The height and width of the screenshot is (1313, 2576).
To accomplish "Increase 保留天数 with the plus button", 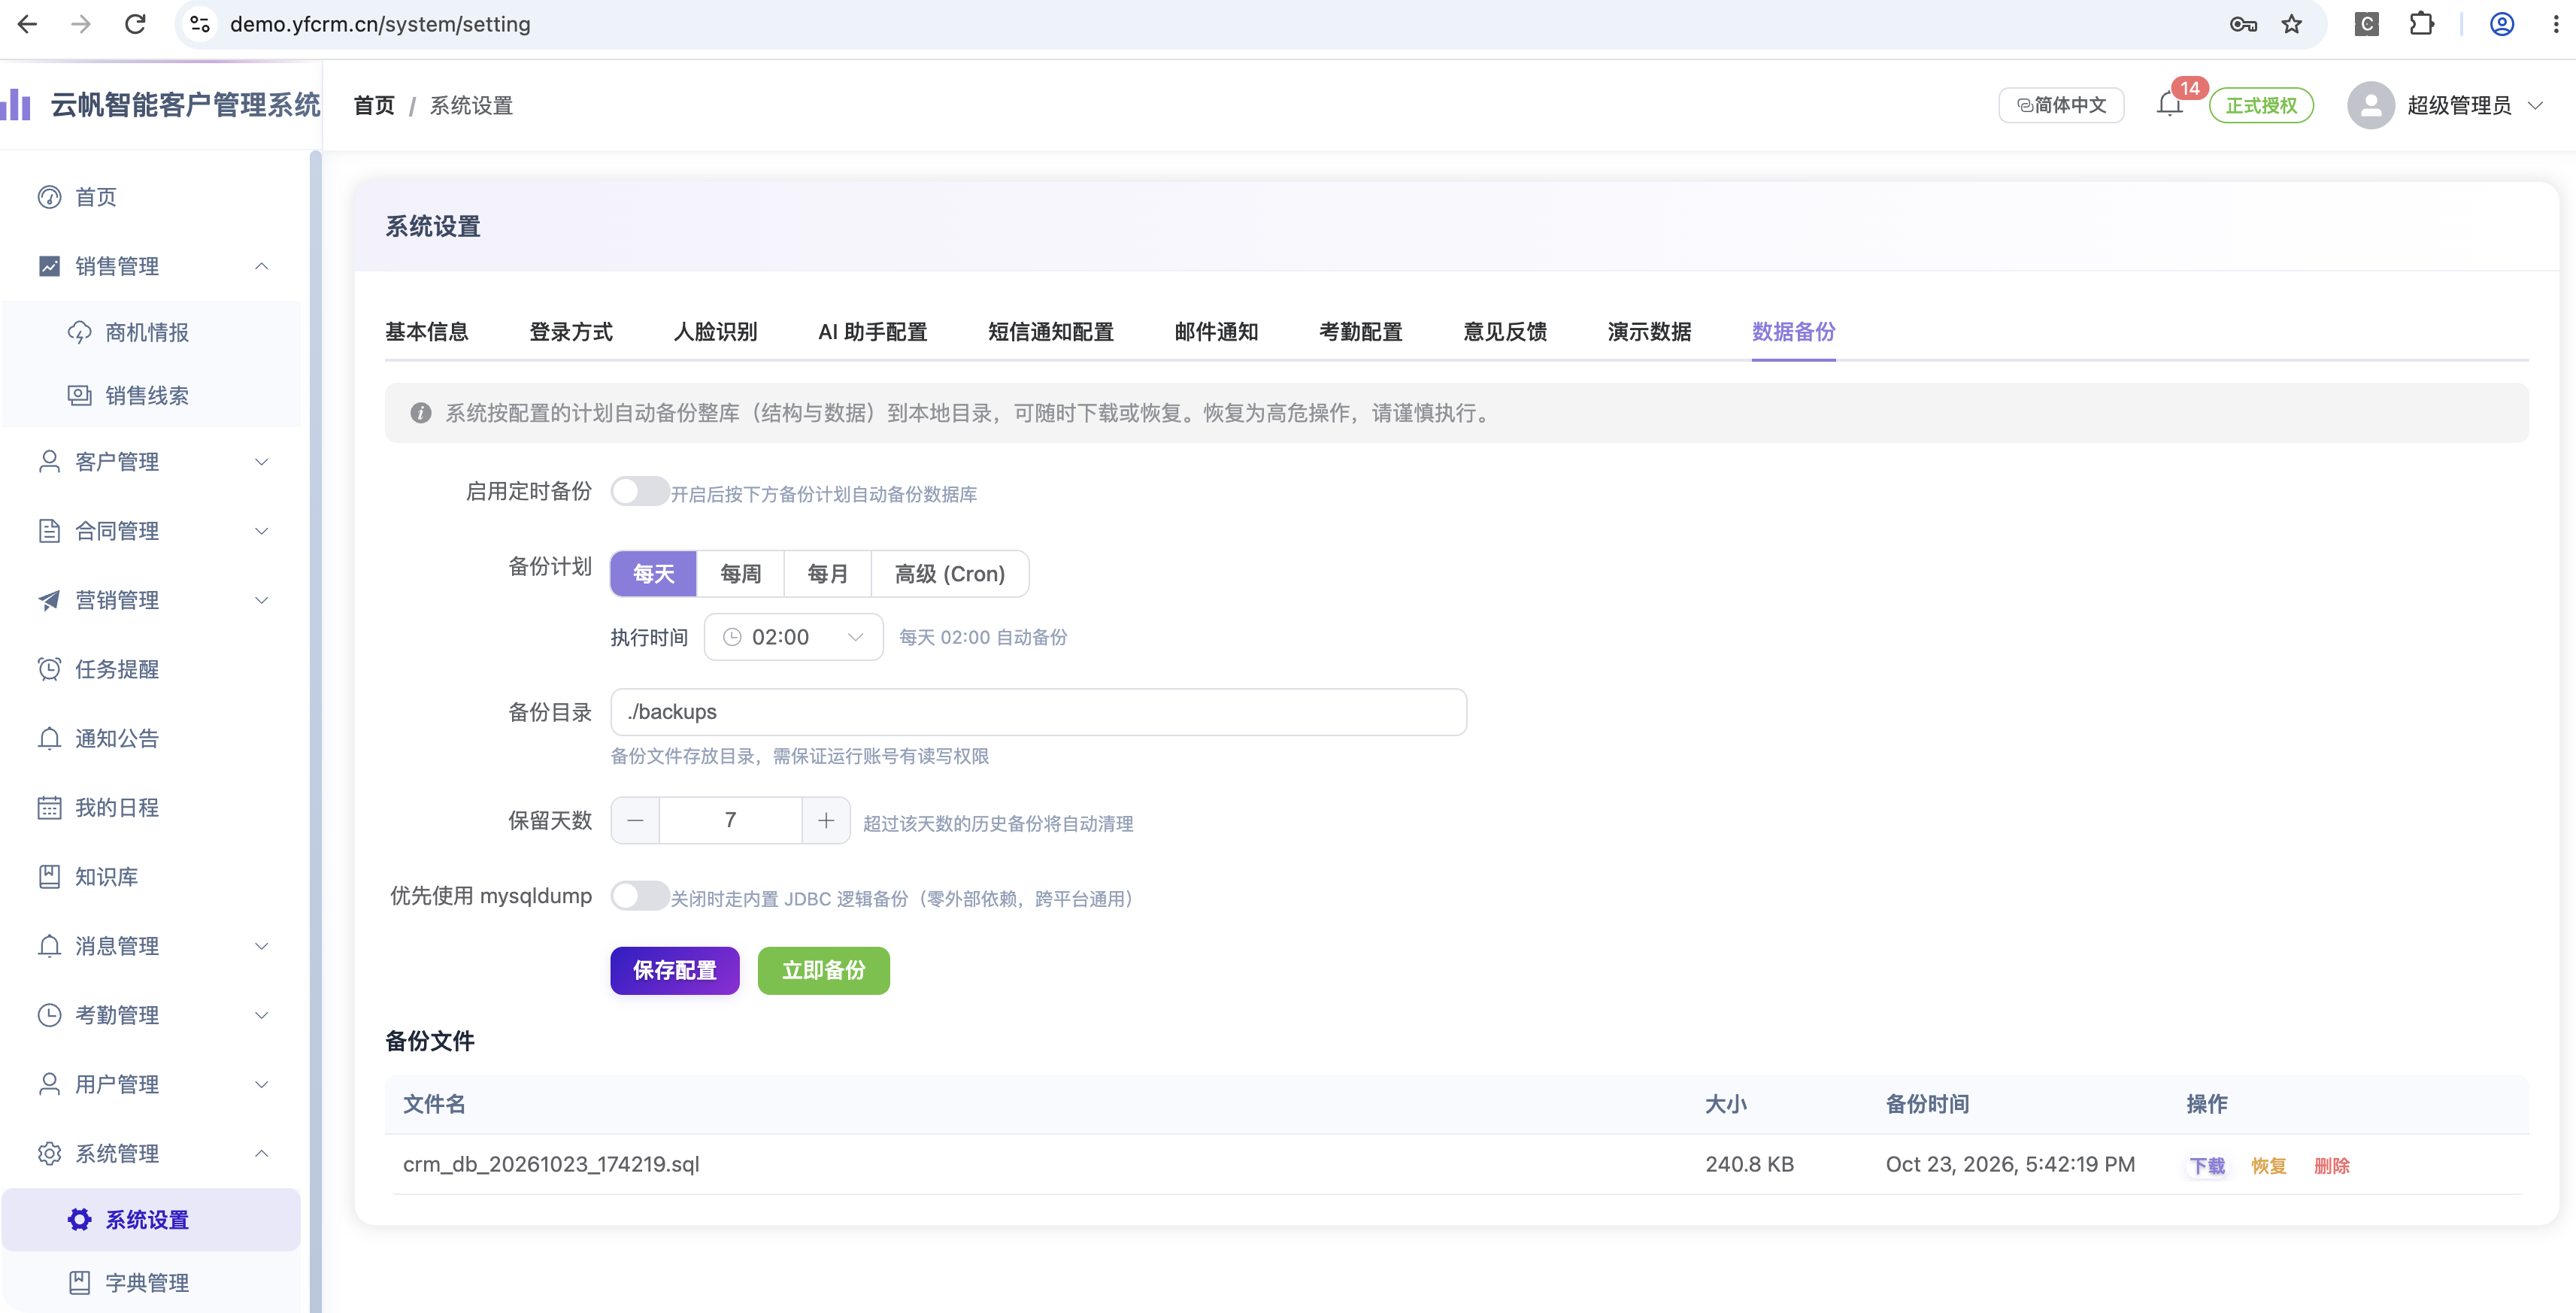I will pyautogui.click(x=826, y=821).
